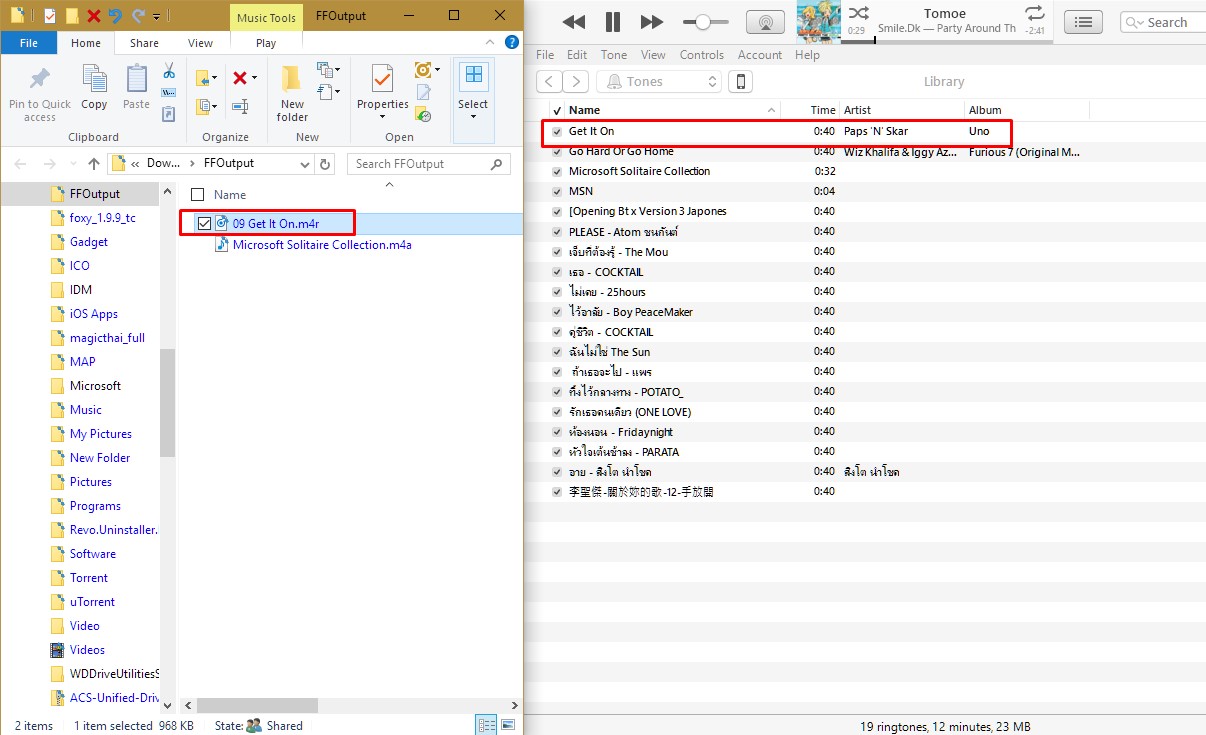Open the iPhone device button
Viewport: 1206px width, 735px height.
740,82
